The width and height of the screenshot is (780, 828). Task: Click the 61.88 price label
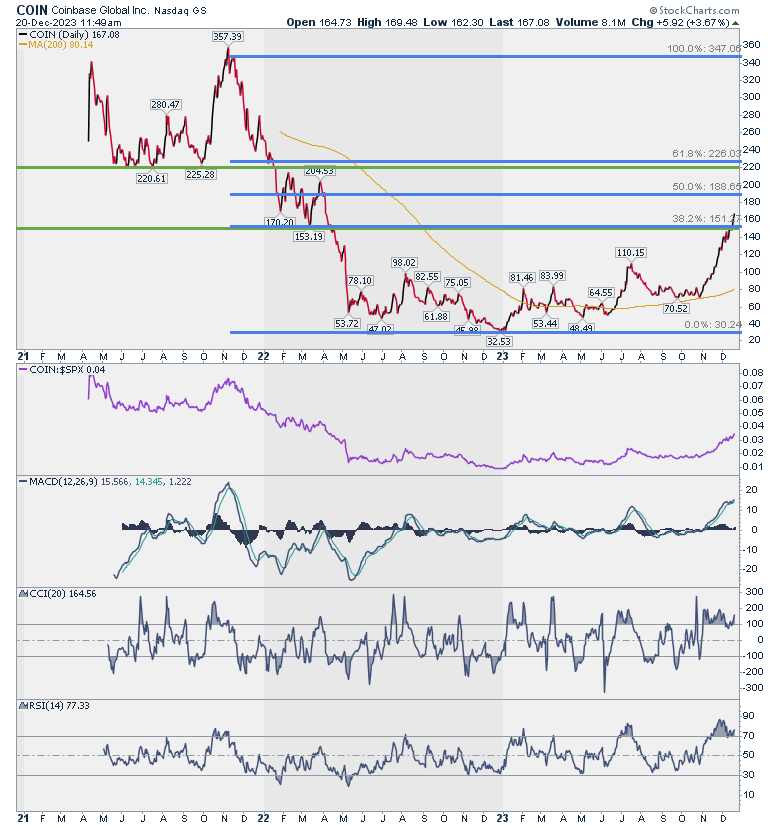click(436, 316)
